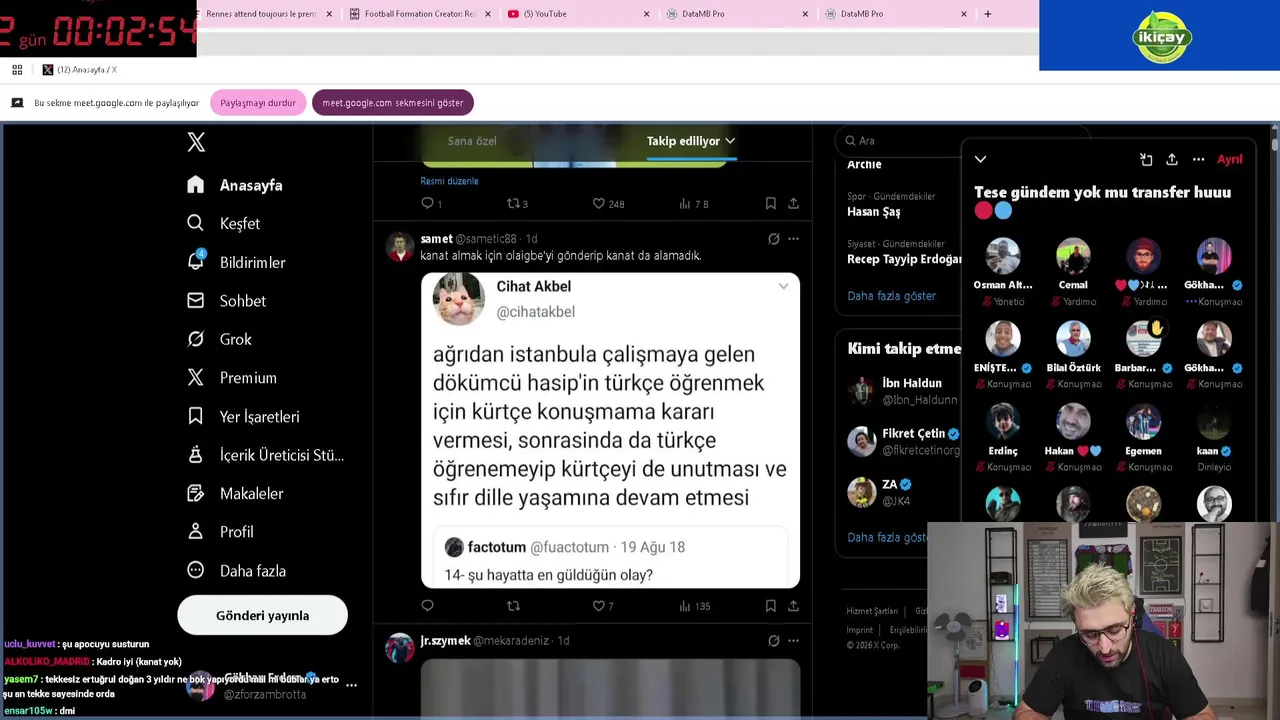Open Cihat Akbel screenshot image
1280x720 pixels.
click(x=610, y=430)
